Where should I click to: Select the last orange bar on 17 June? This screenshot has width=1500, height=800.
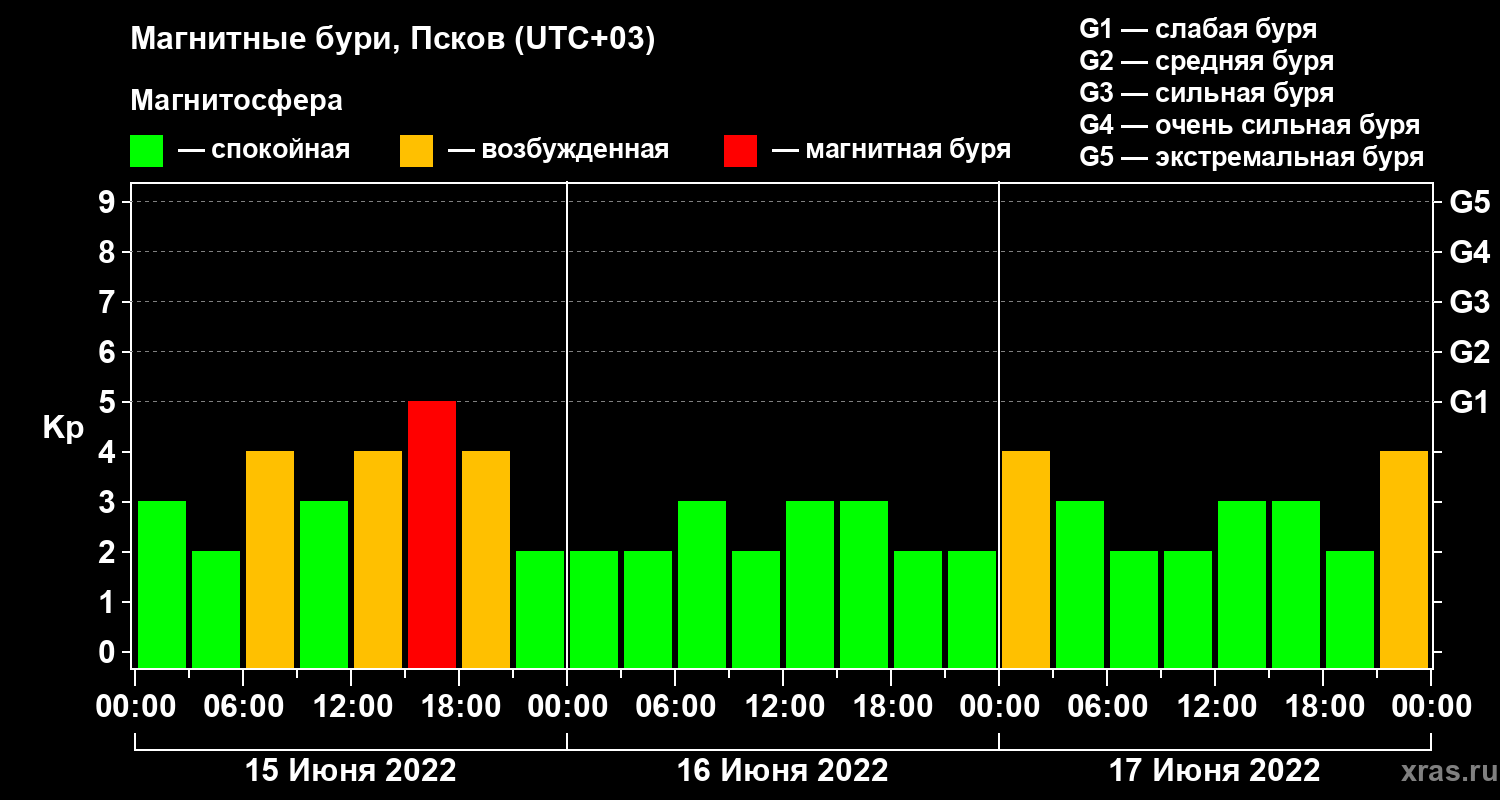click(1404, 560)
